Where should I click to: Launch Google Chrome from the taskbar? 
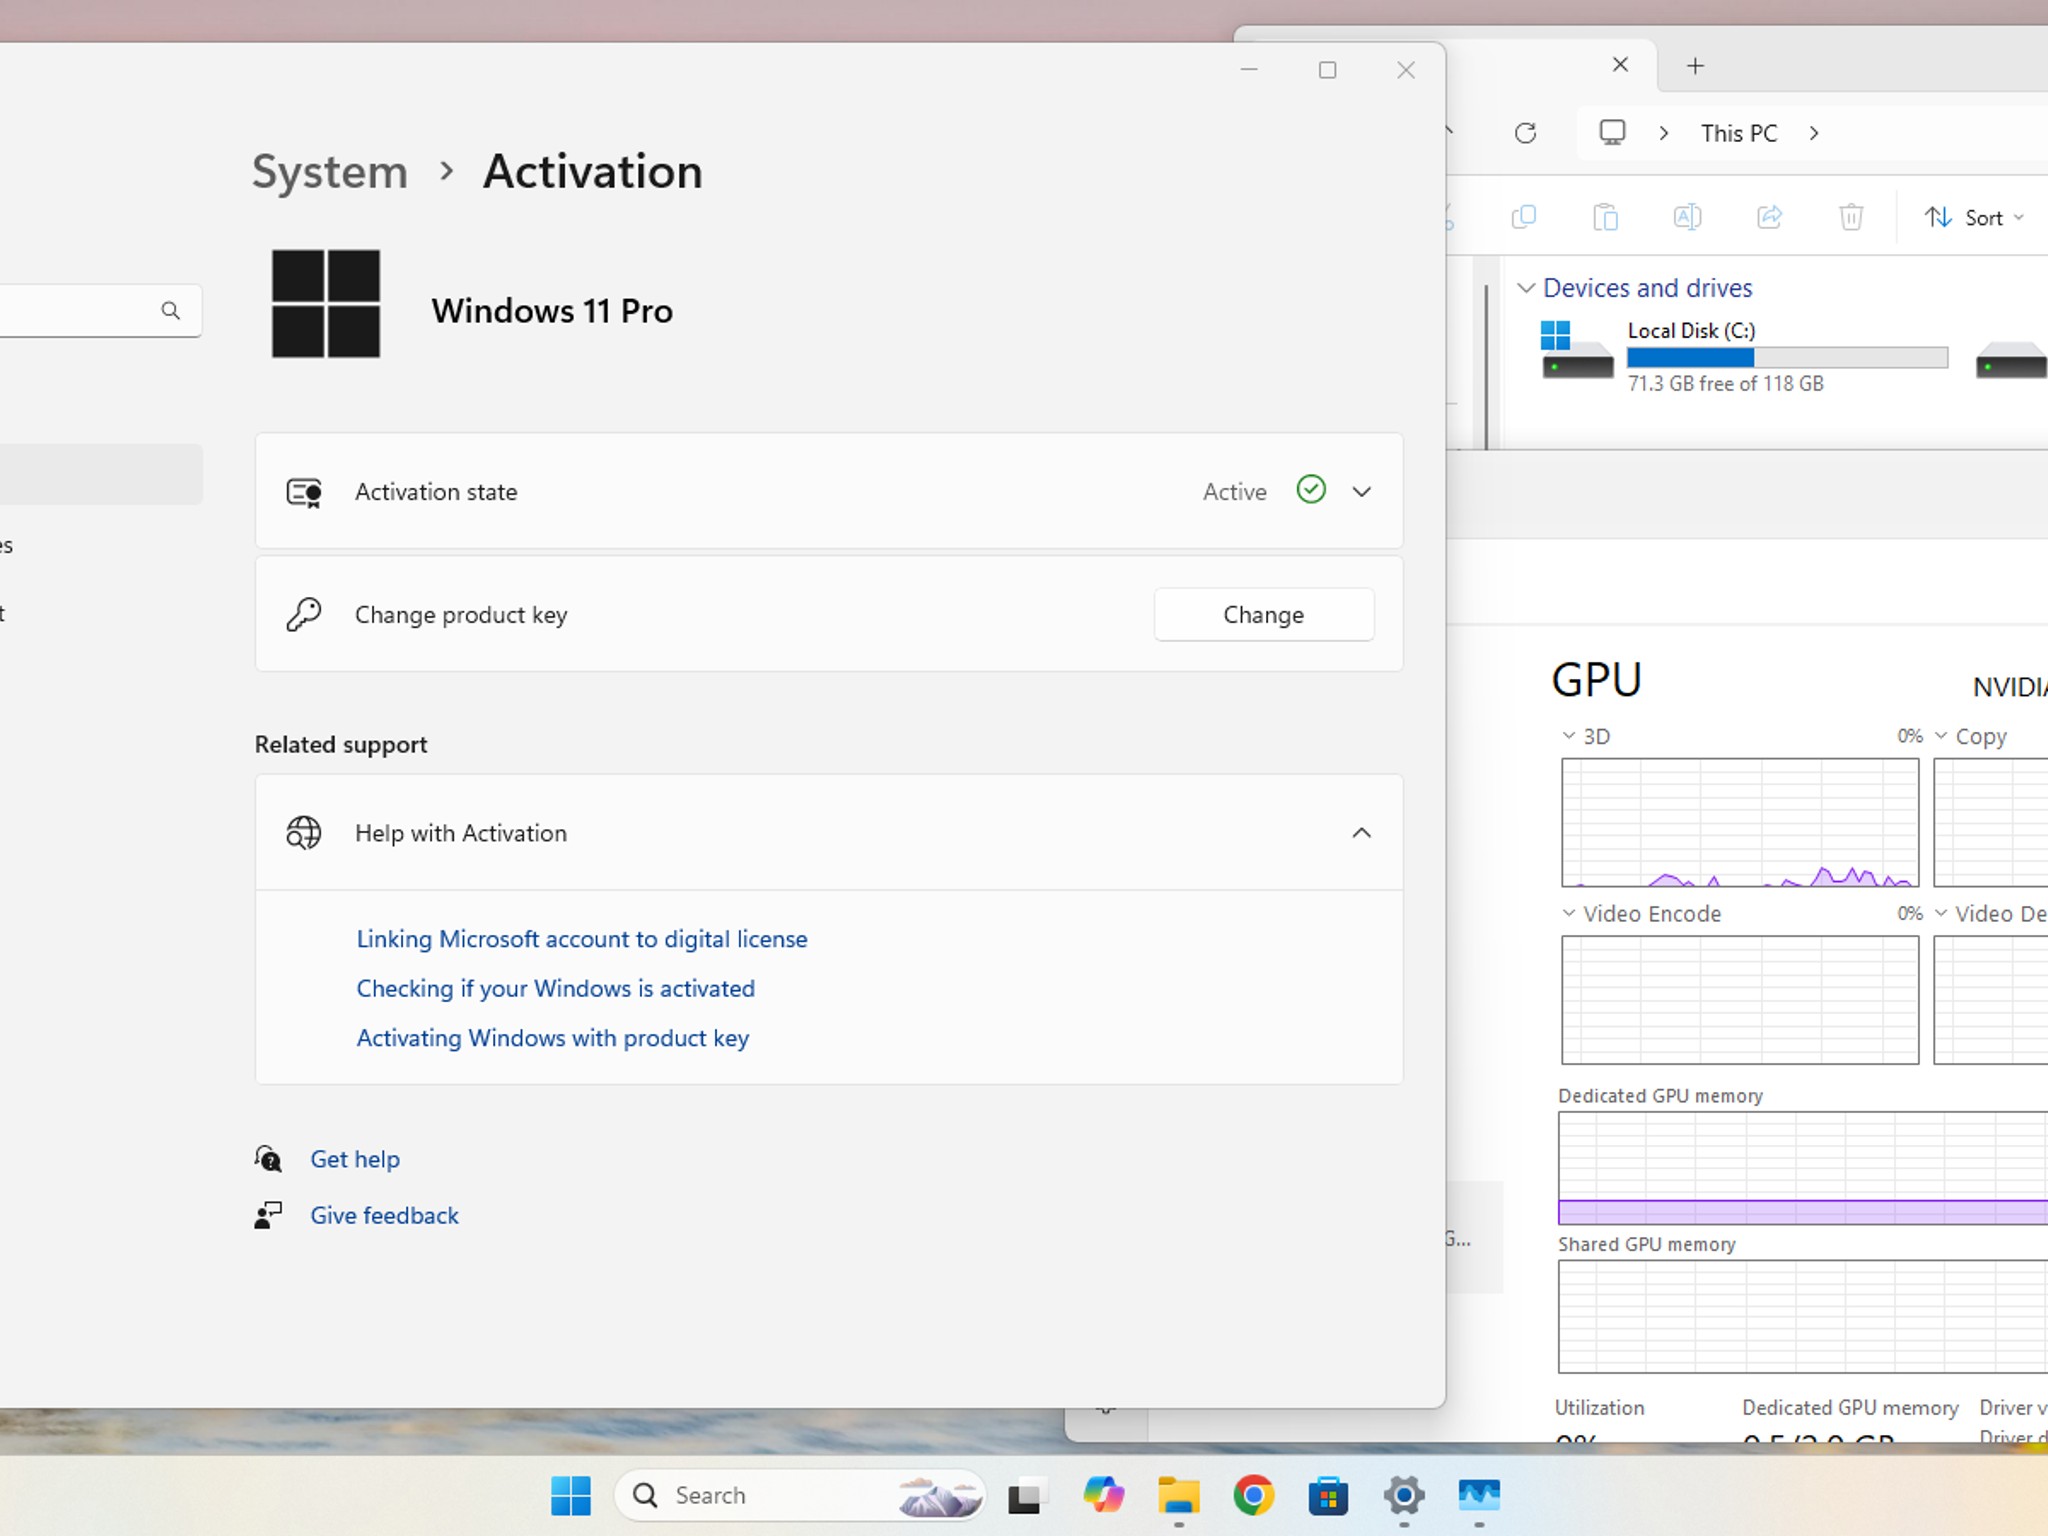1253,1496
